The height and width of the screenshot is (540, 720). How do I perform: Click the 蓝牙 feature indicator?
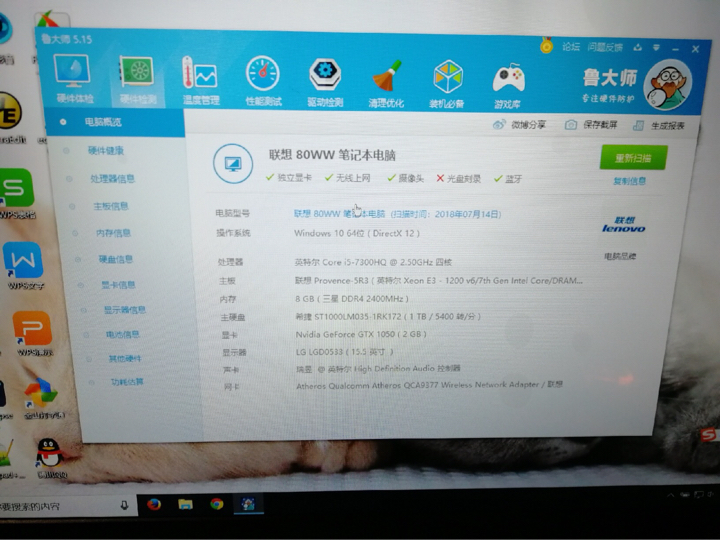click(x=508, y=179)
